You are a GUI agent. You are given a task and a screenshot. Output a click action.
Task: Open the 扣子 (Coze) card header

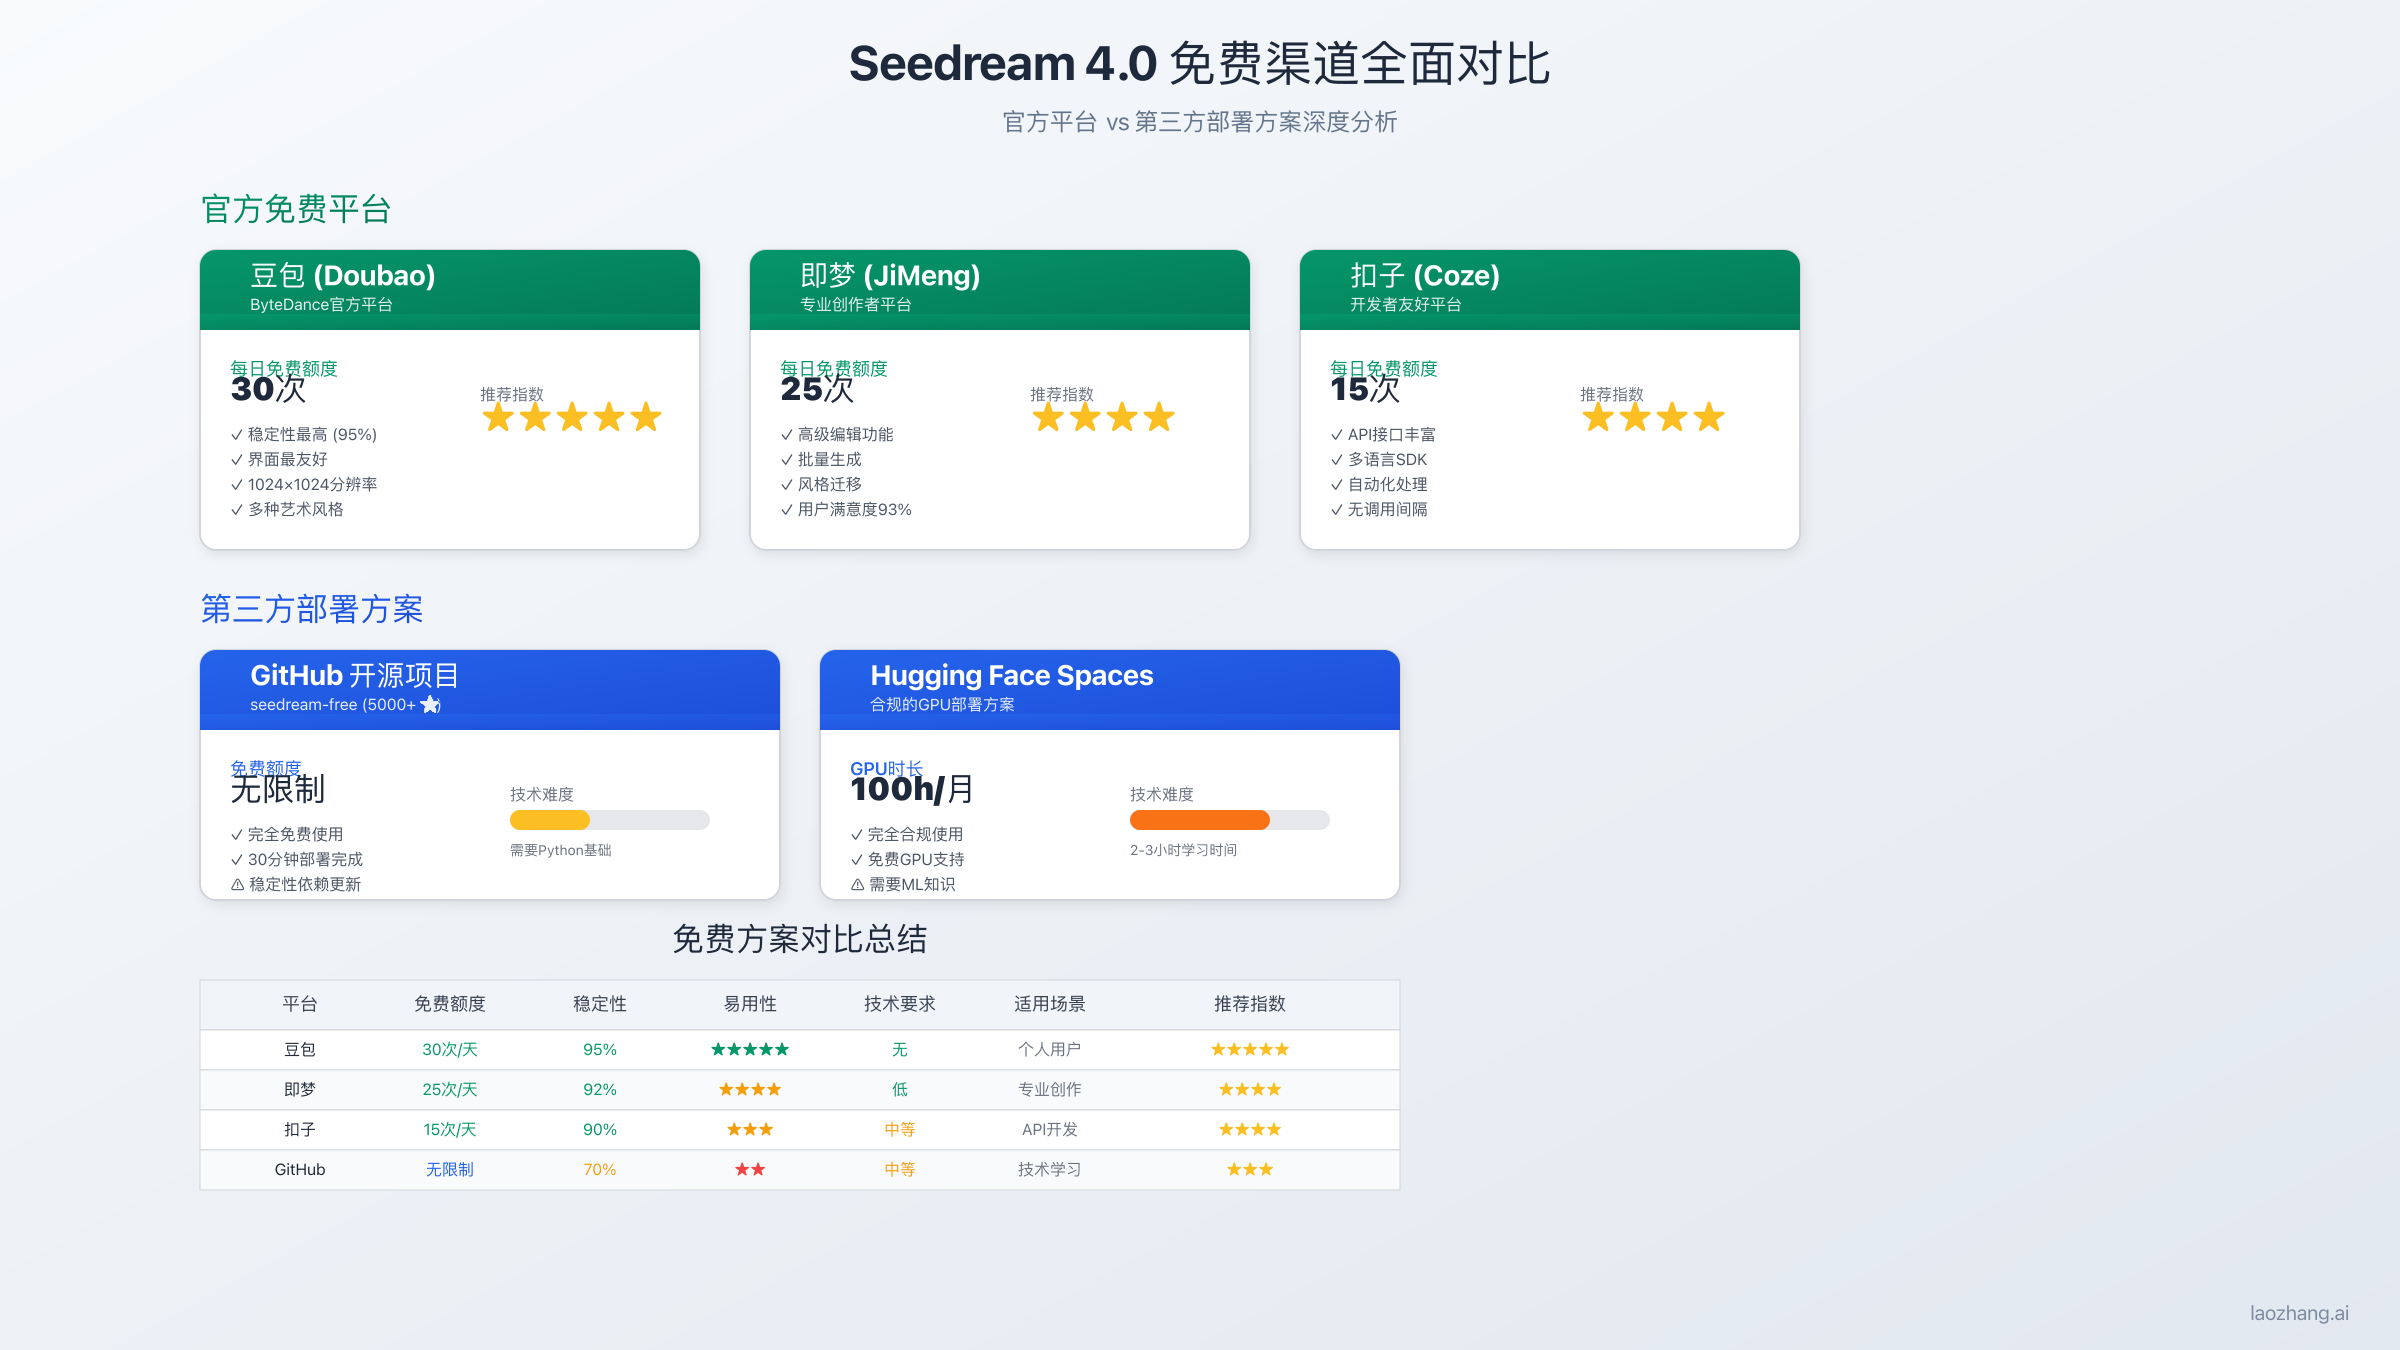click(1550, 290)
